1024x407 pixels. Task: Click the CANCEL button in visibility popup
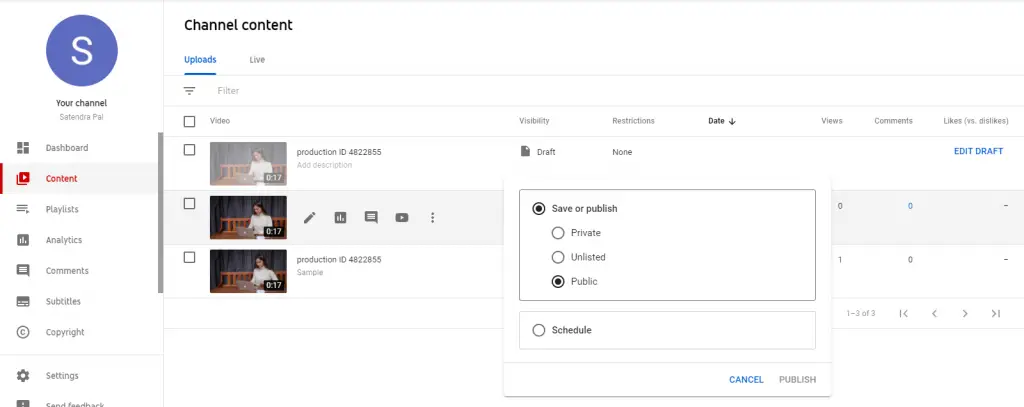[746, 380]
